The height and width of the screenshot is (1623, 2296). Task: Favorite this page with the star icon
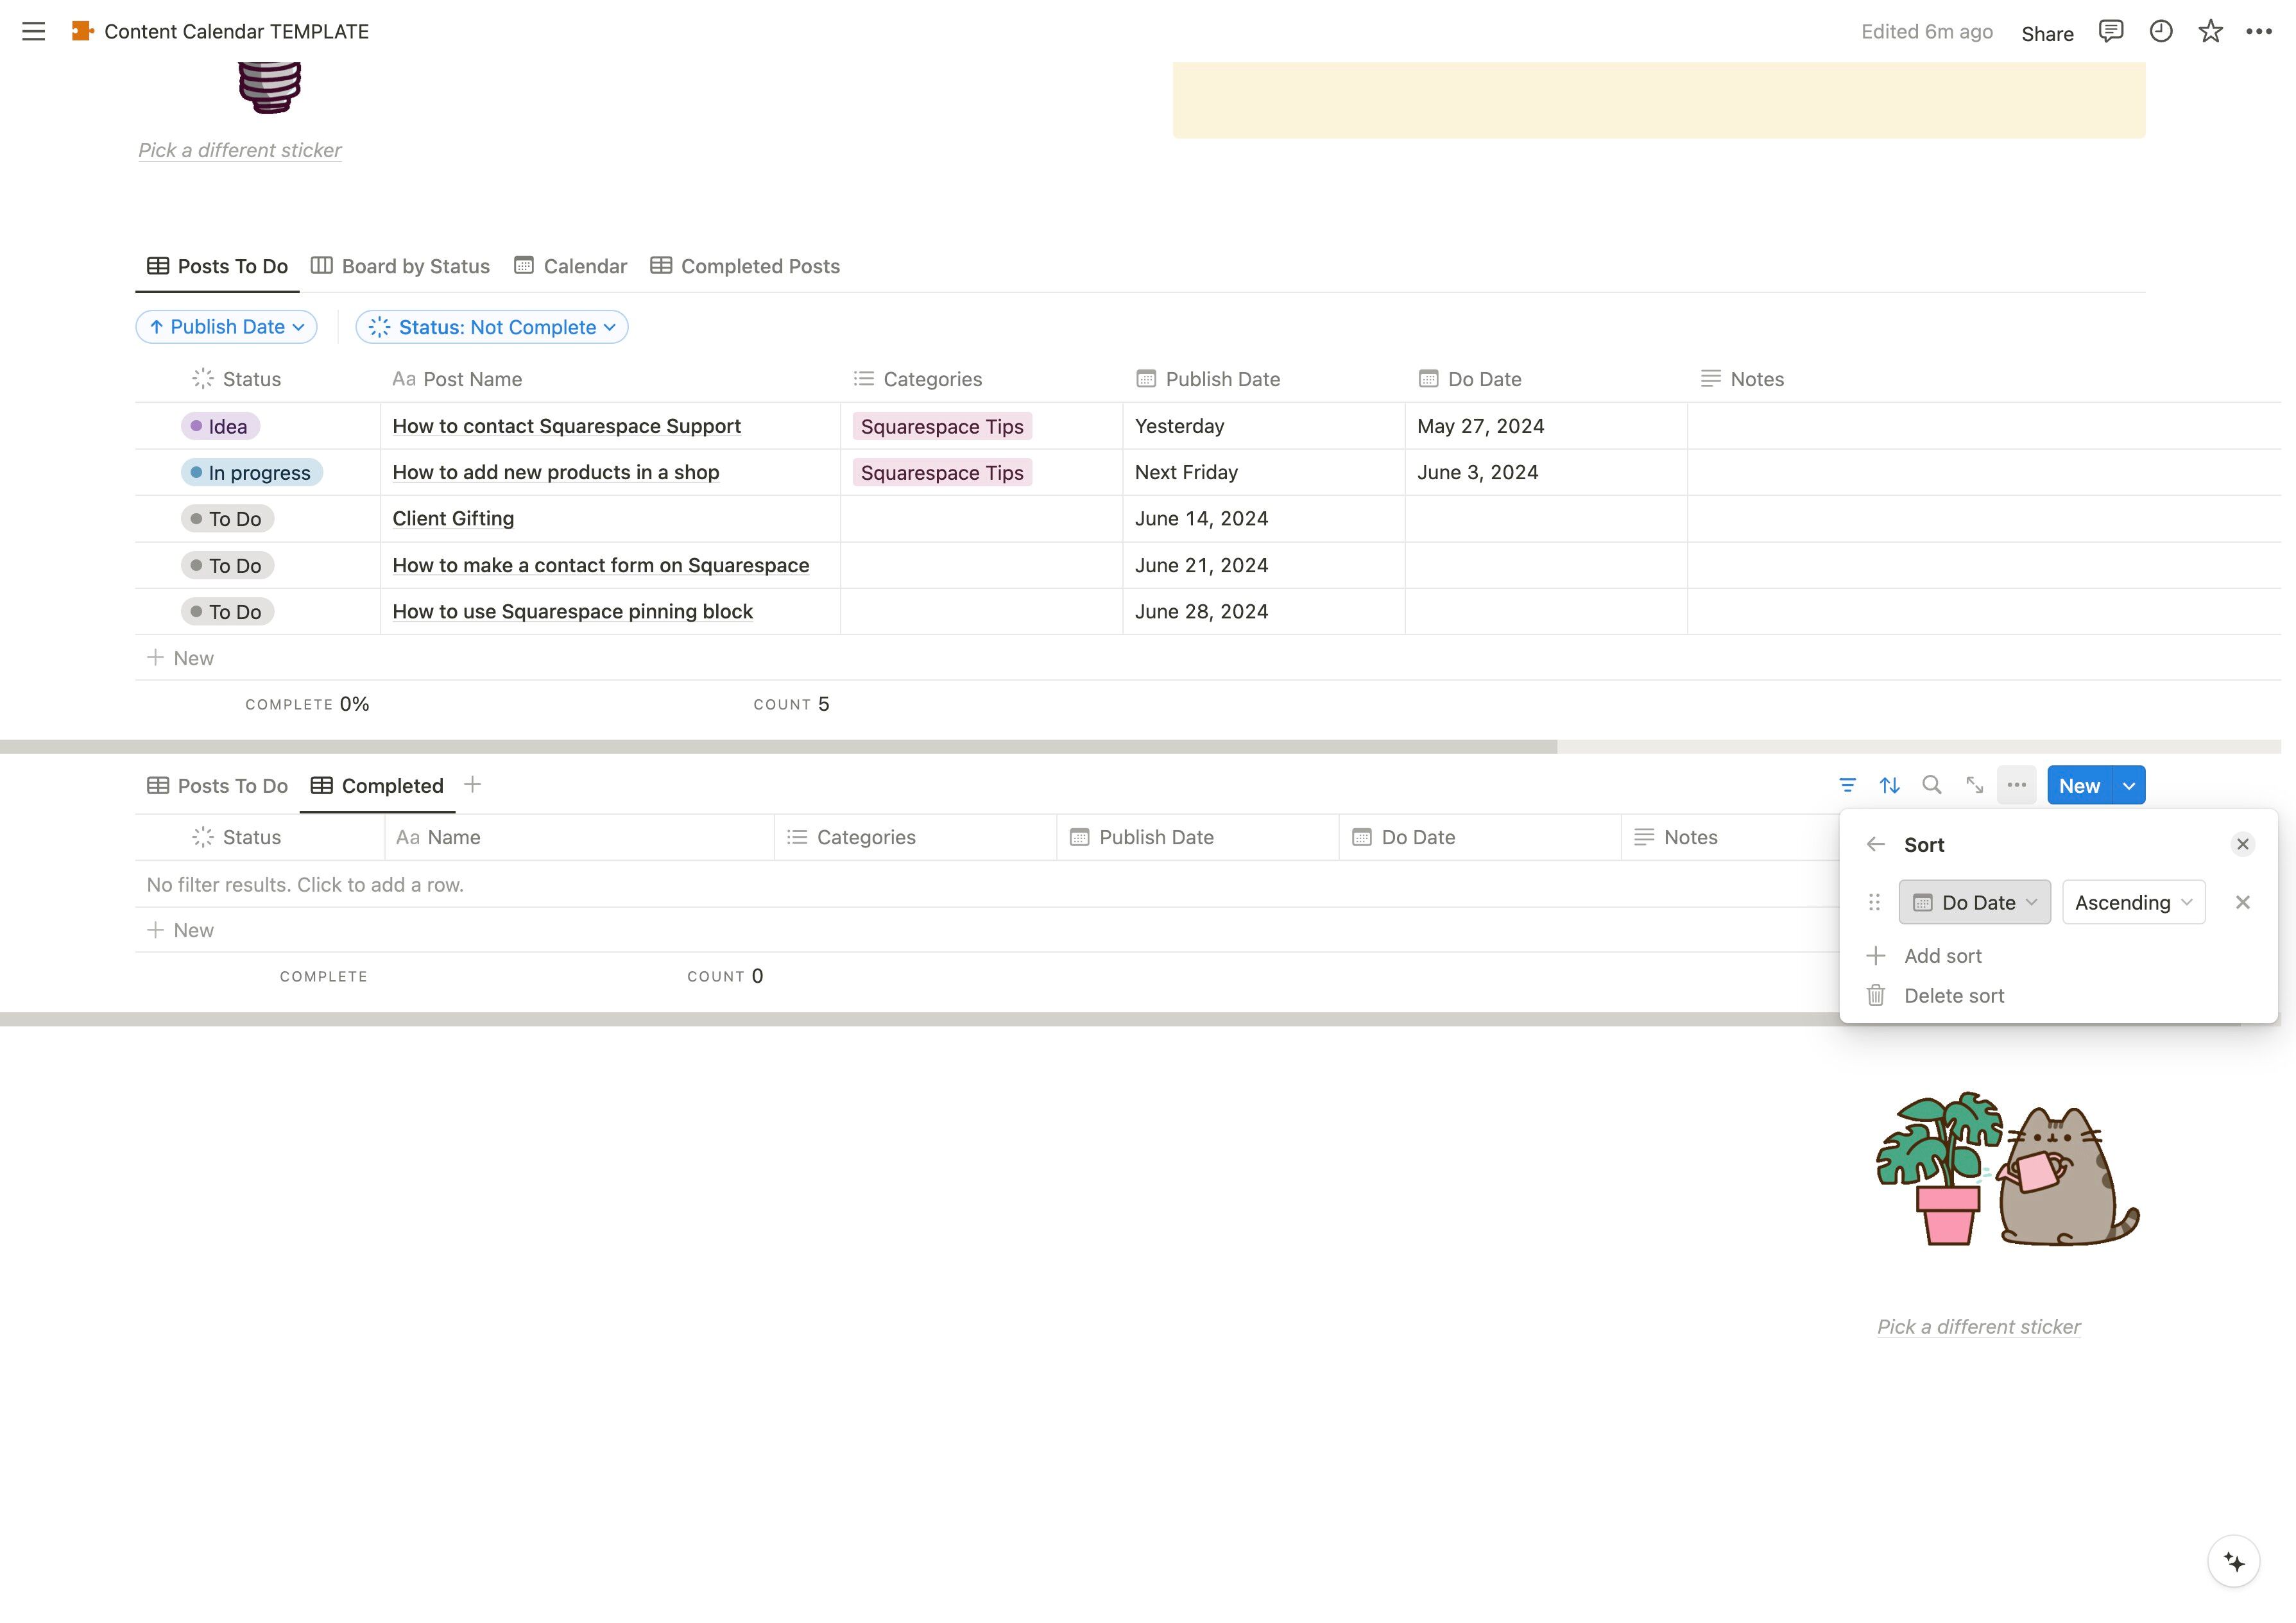(2210, 31)
